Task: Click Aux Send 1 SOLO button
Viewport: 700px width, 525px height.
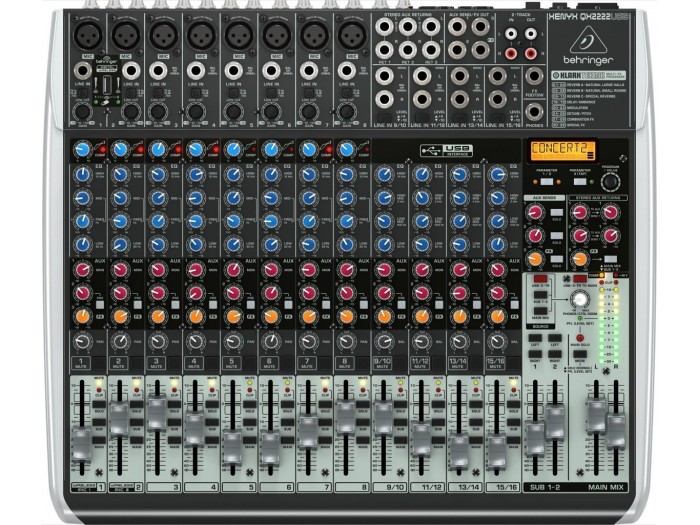Action: pyautogui.click(x=556, y=212)
